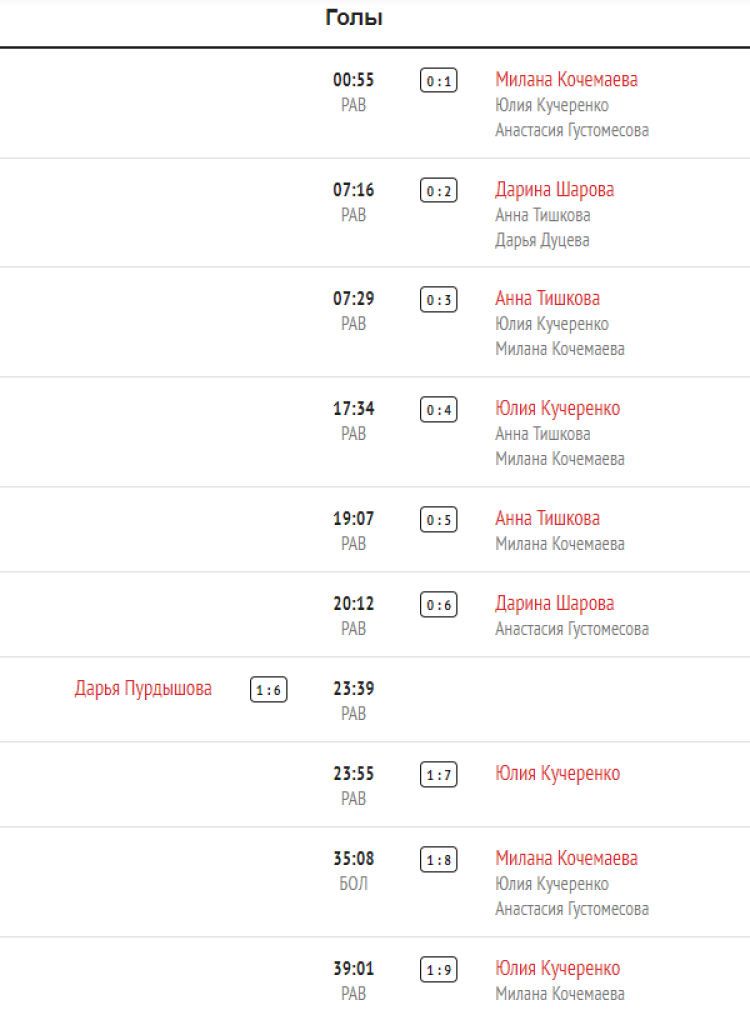The image size is (750, 1020).
Task: Open scorer Милана Кочемаева at 00:55
Action: (x=566, y=80)
